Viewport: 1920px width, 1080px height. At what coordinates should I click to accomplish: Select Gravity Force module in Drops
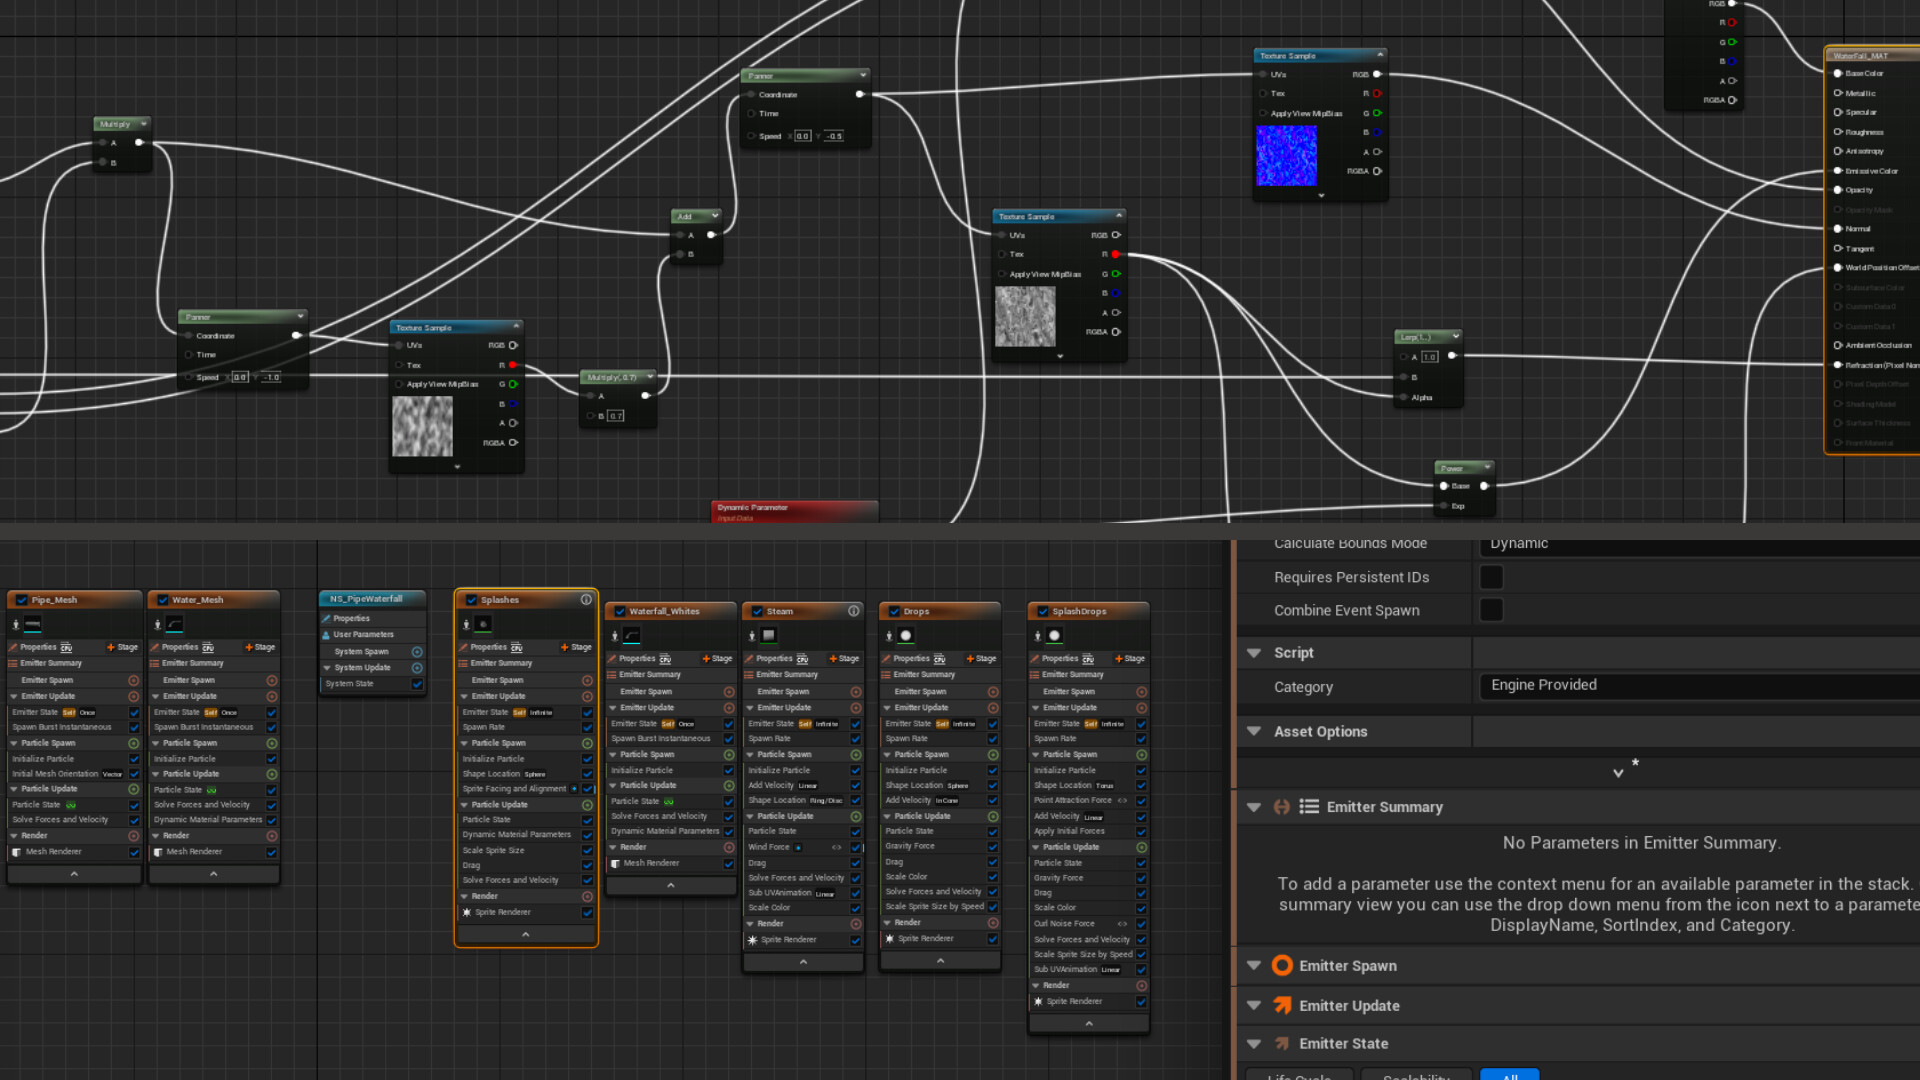pyautogui.click(x=910, y=846)
